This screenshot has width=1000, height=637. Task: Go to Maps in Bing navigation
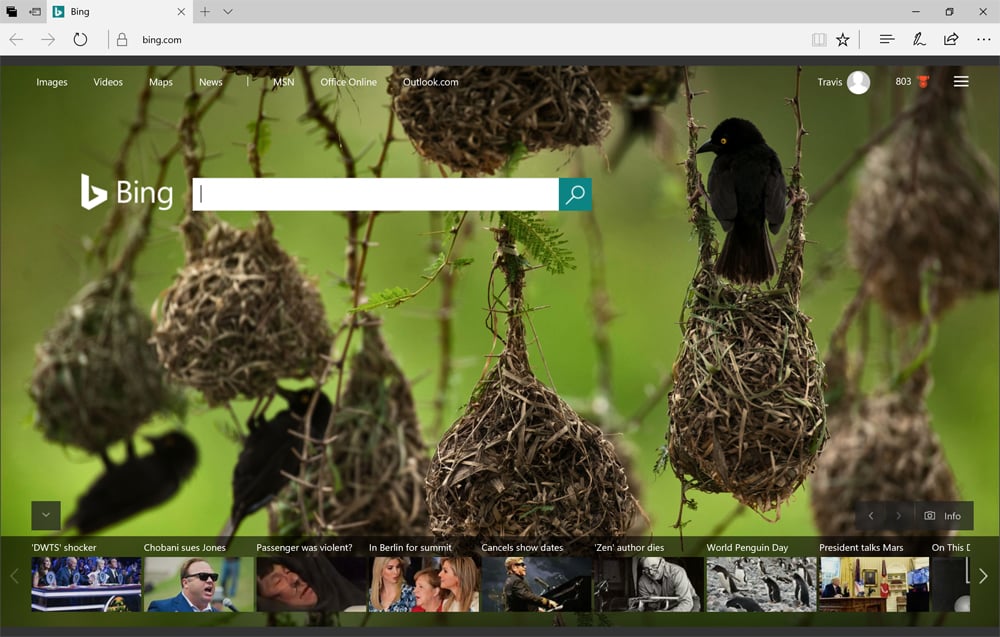pos(161,82)
